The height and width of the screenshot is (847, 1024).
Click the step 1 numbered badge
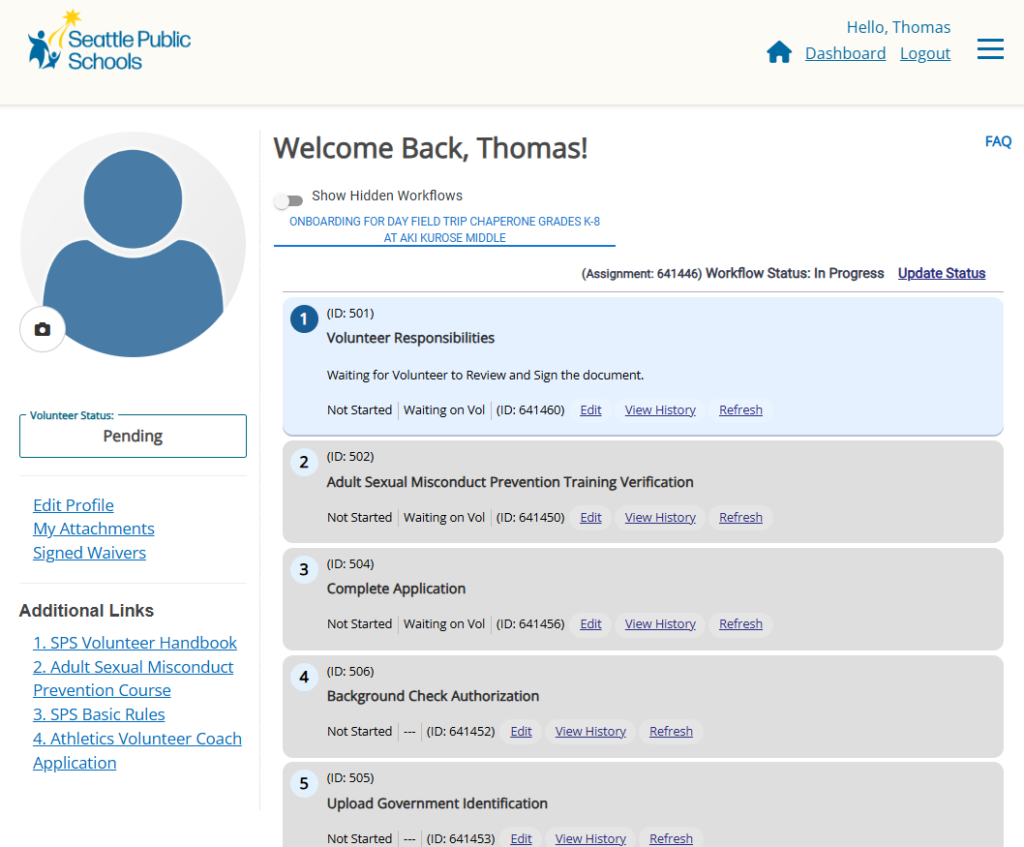click(x=303, y=319)
